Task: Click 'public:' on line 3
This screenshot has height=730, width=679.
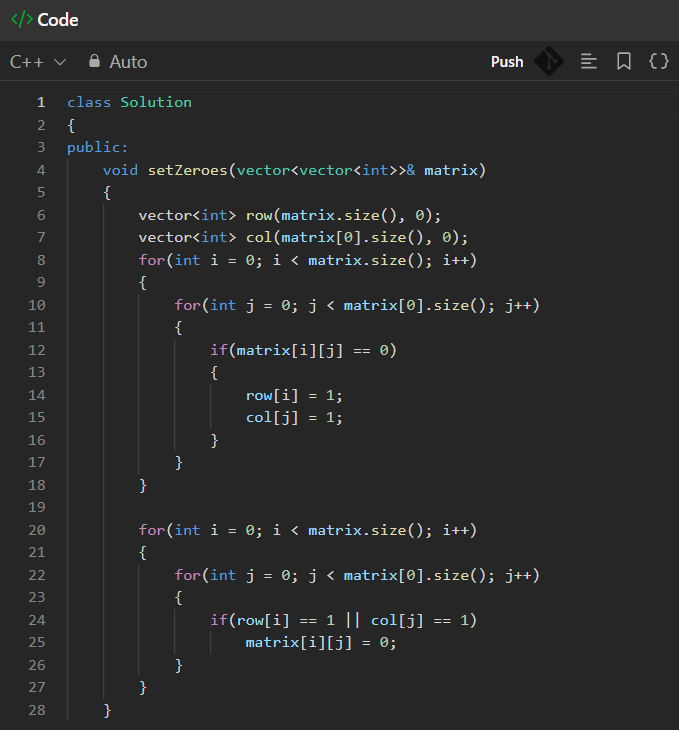Action: (x=97, y=148)
